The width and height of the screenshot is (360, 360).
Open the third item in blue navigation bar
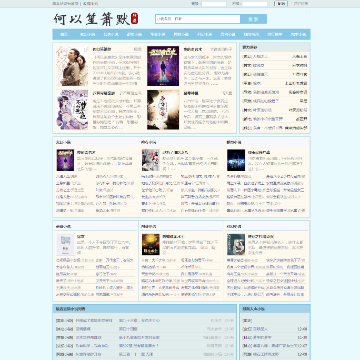tap(111, 34)
